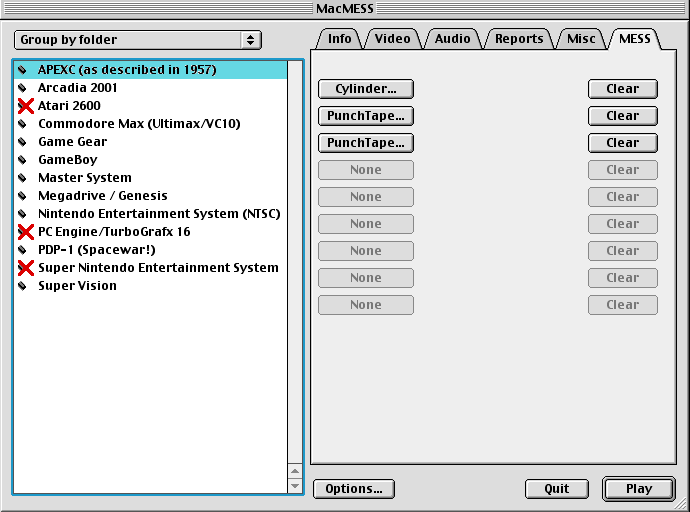This screenshot has width=690, height=512.
Task: Select Master System entry
Action: point(150,178)
